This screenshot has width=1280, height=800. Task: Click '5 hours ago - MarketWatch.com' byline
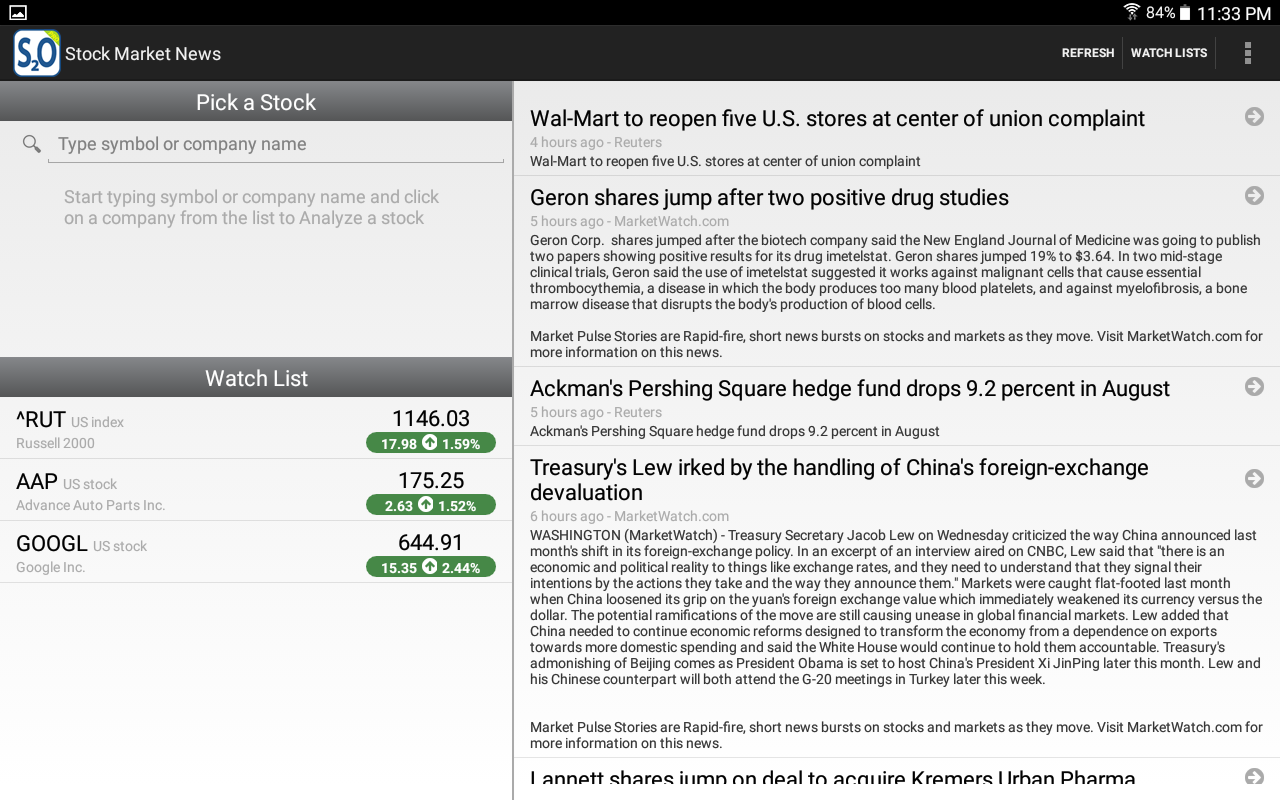tap(629, 221)
